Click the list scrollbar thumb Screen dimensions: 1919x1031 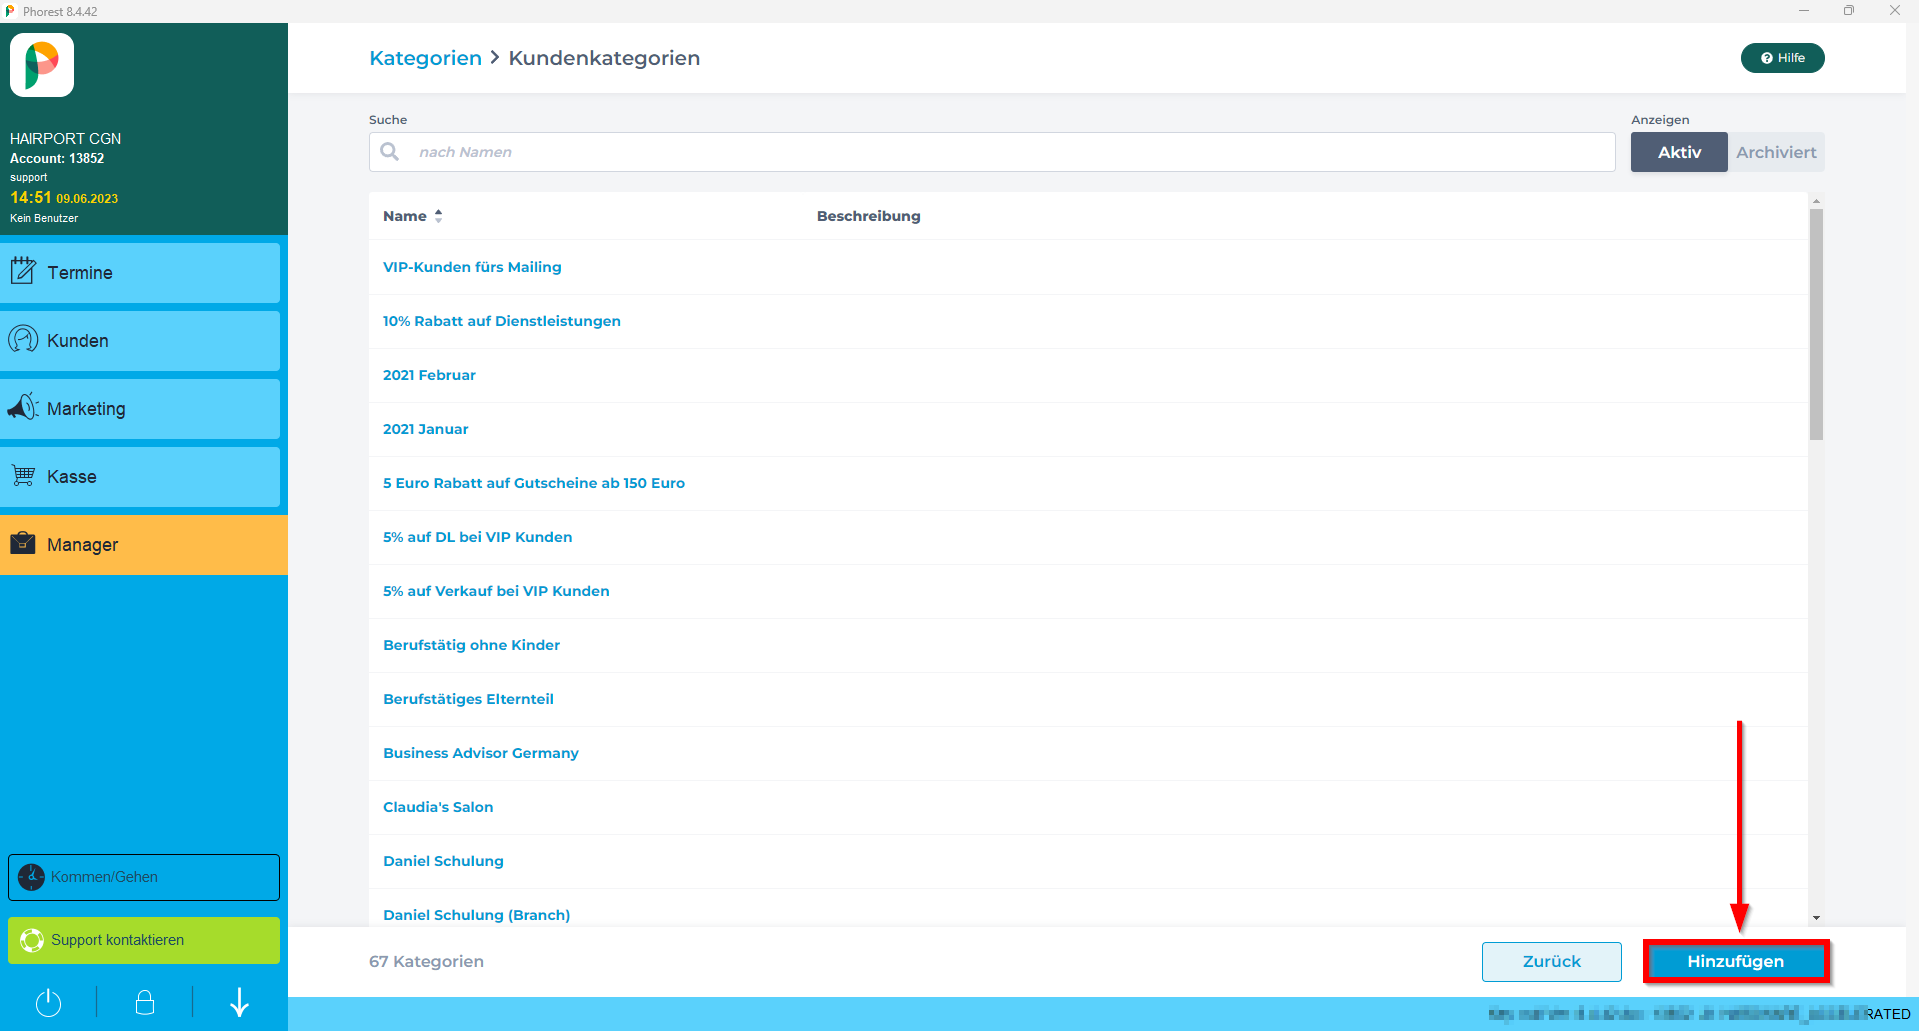click(1816, 324)
